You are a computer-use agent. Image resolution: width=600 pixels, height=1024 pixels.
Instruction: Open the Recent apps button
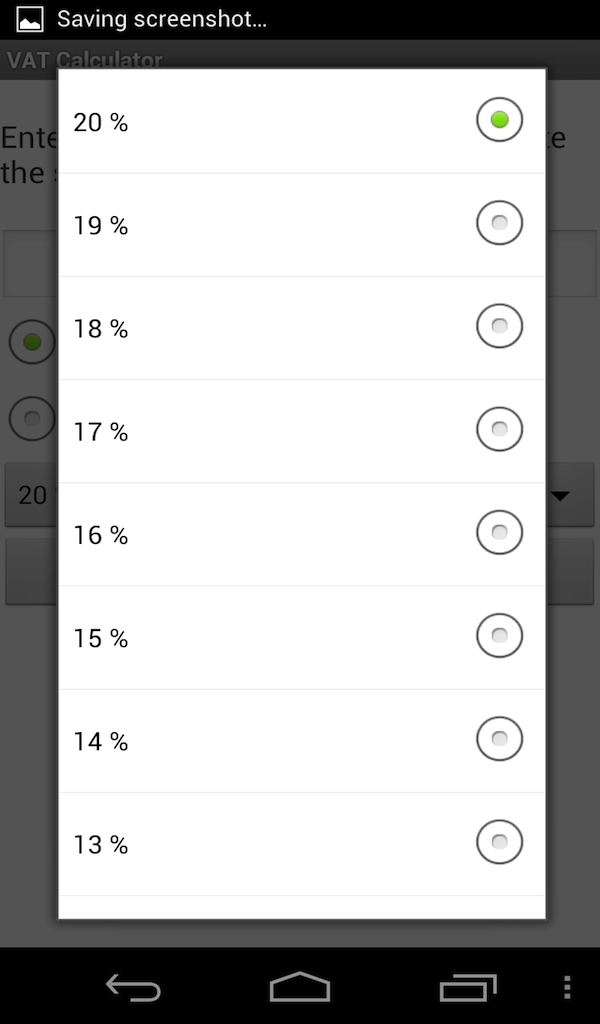coord(466,987)
